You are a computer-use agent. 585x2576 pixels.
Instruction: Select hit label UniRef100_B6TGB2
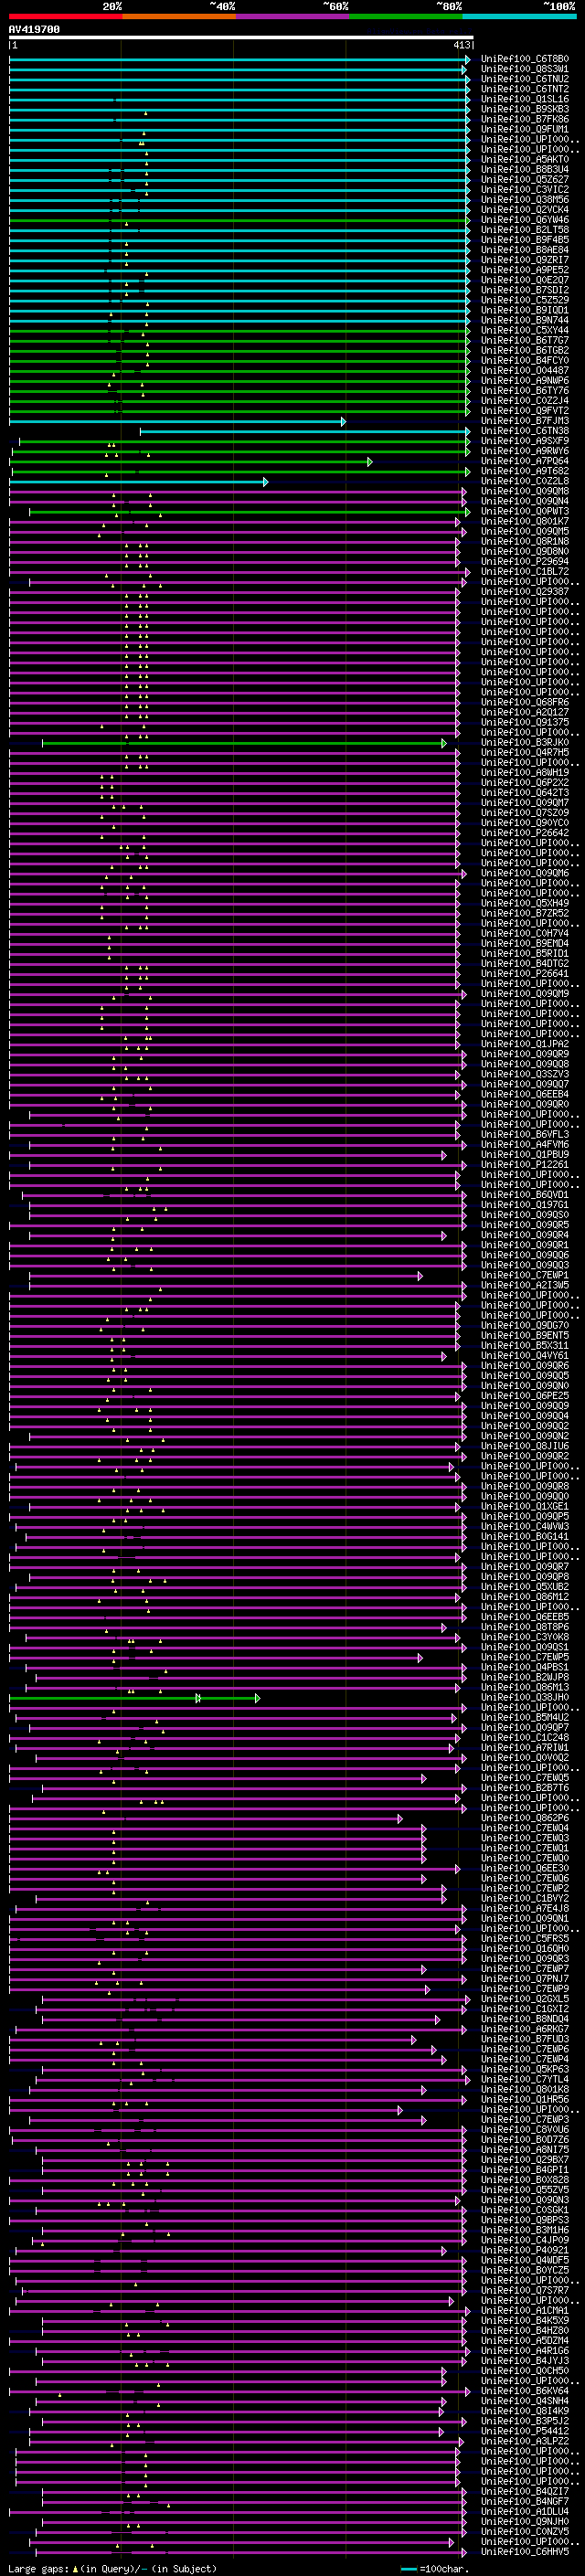[x=525, y=351]
